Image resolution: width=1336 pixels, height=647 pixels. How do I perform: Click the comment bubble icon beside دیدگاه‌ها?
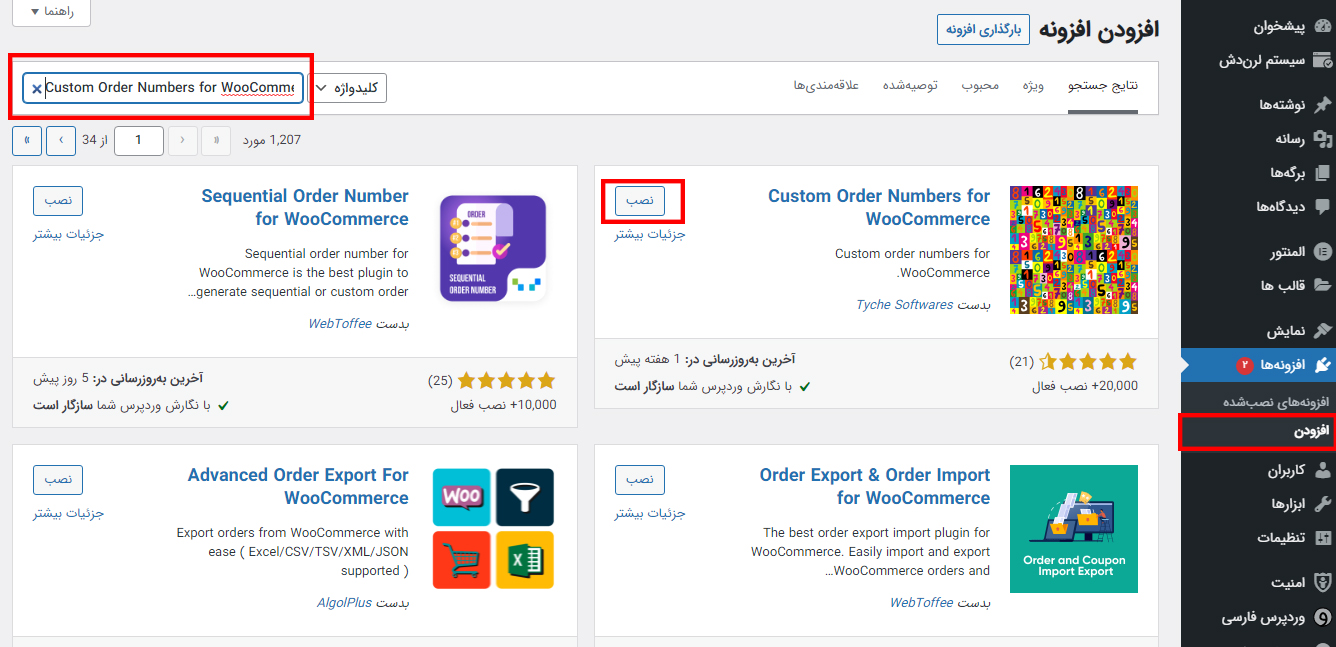pyautogui.click(x=1322, y=207)
